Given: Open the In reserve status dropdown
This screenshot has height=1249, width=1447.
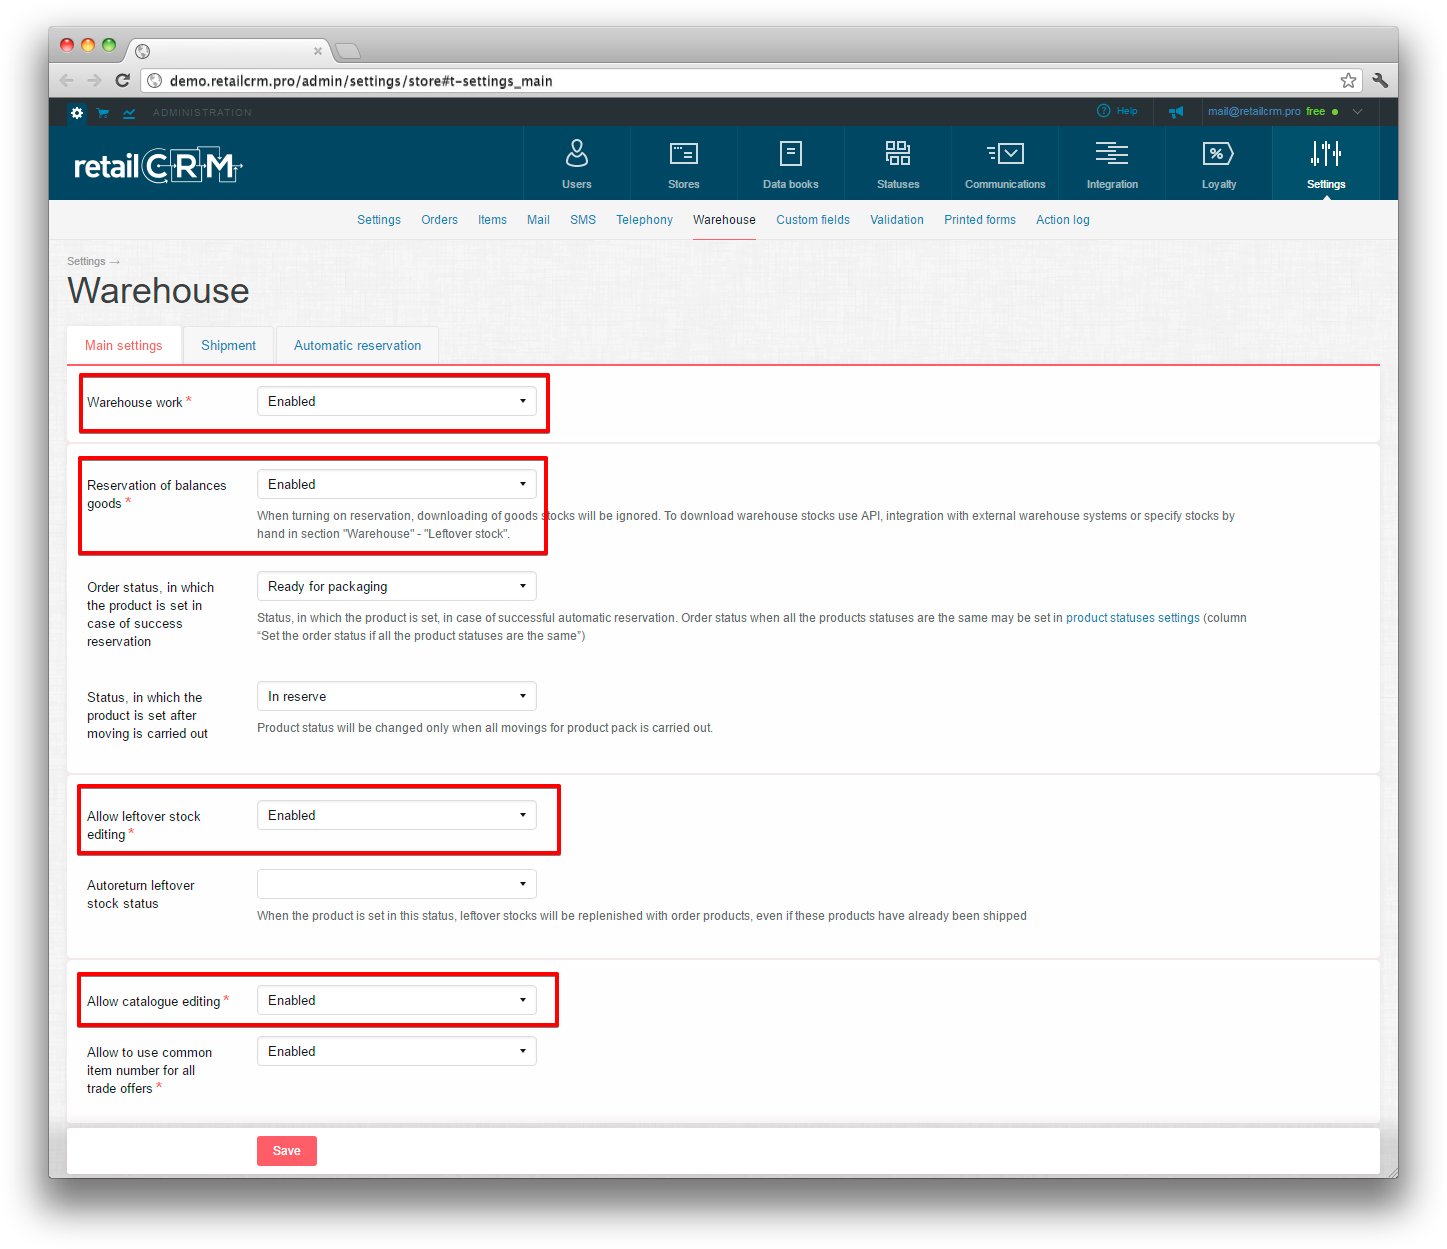Looking at the screenshot, I should (397, 696).
